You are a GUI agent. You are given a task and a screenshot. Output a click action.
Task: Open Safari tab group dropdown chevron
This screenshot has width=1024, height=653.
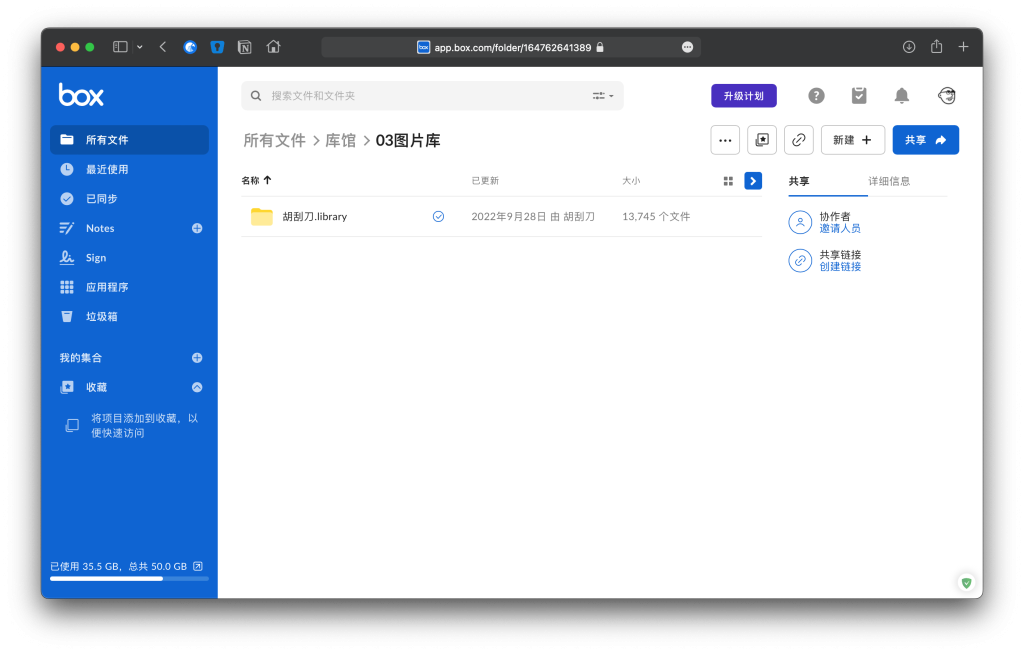140,47
